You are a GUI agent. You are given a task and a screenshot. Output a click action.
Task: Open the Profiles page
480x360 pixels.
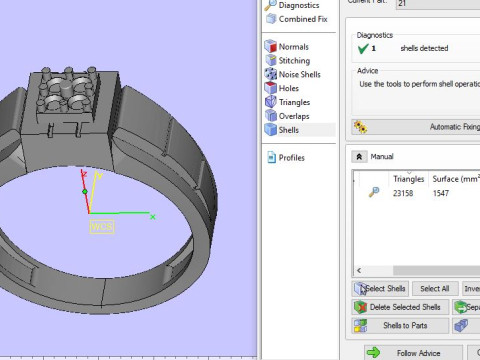(286, 158)
